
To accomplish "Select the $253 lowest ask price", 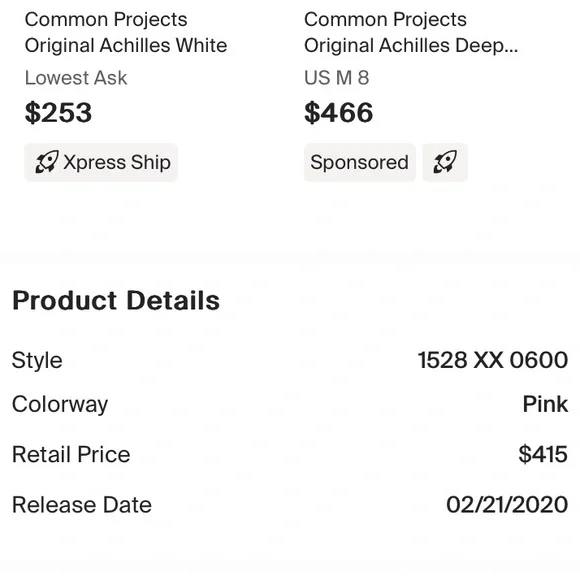I will 58,112.
